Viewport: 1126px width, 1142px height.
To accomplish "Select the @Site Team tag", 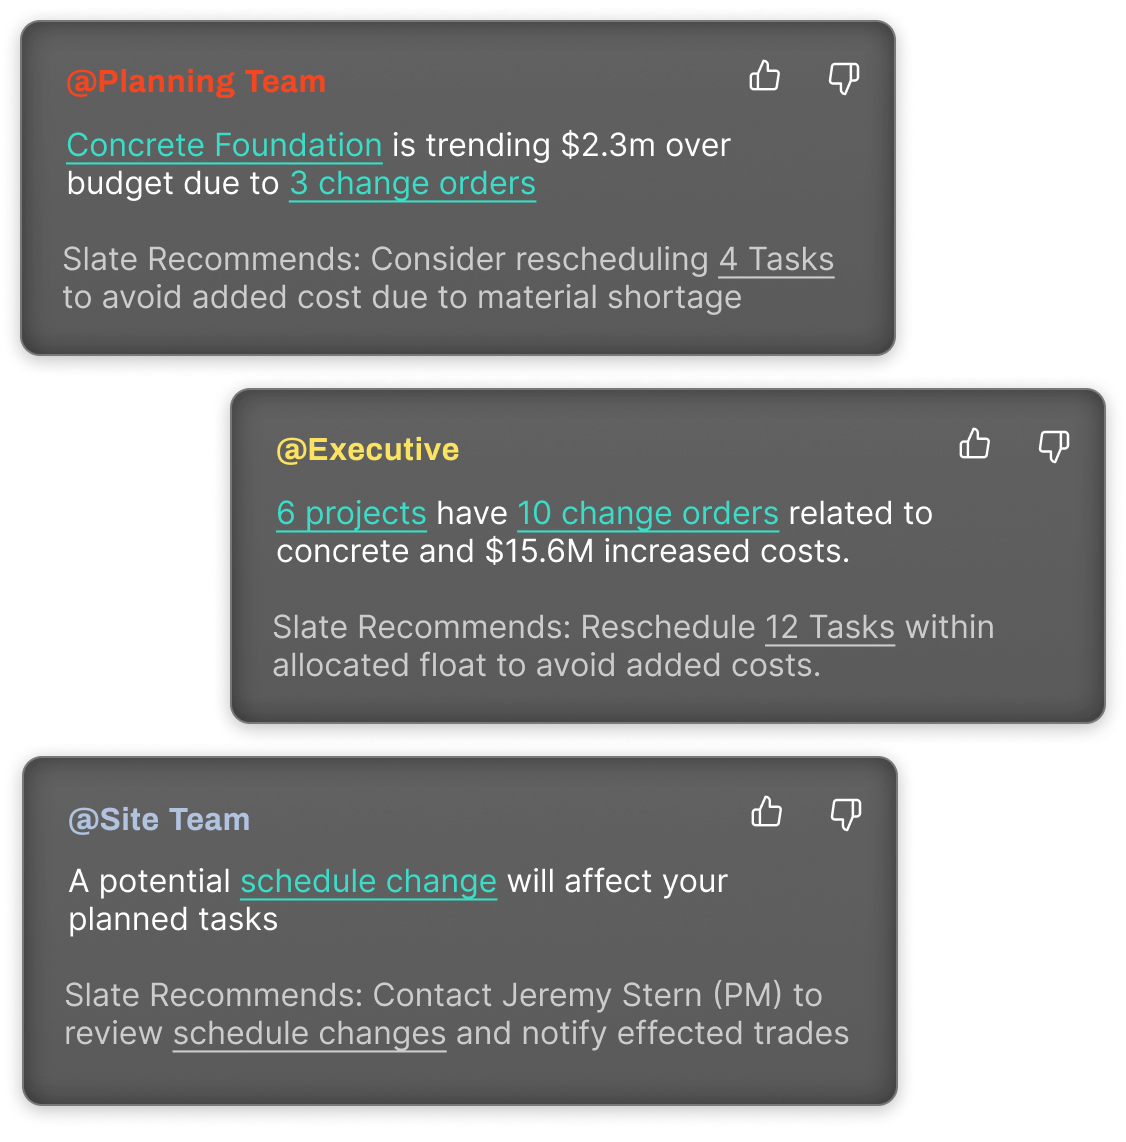I will 159,819.
